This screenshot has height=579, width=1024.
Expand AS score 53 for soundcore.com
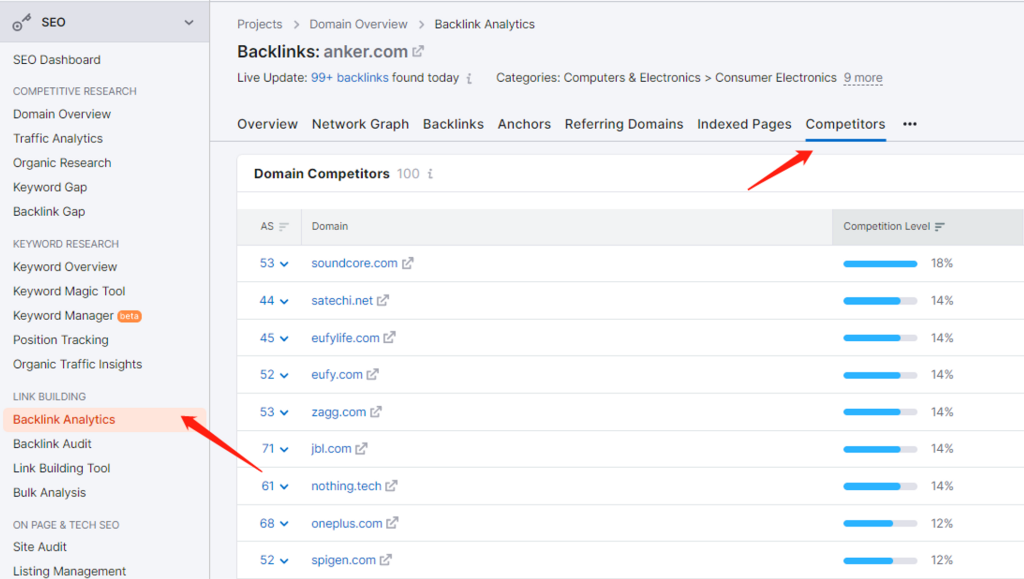click(x=274, y=263)
